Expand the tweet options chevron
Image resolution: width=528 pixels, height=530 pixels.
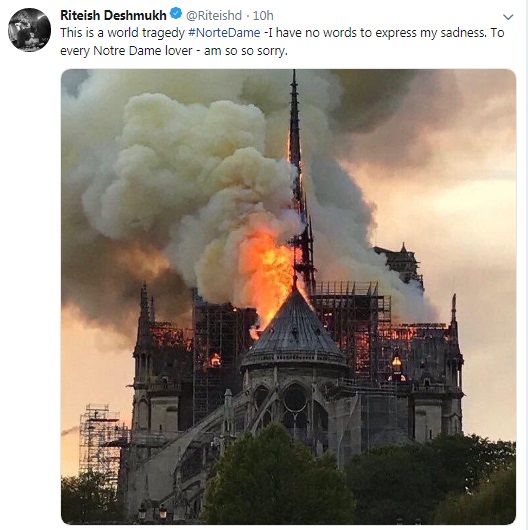point(508,17)
